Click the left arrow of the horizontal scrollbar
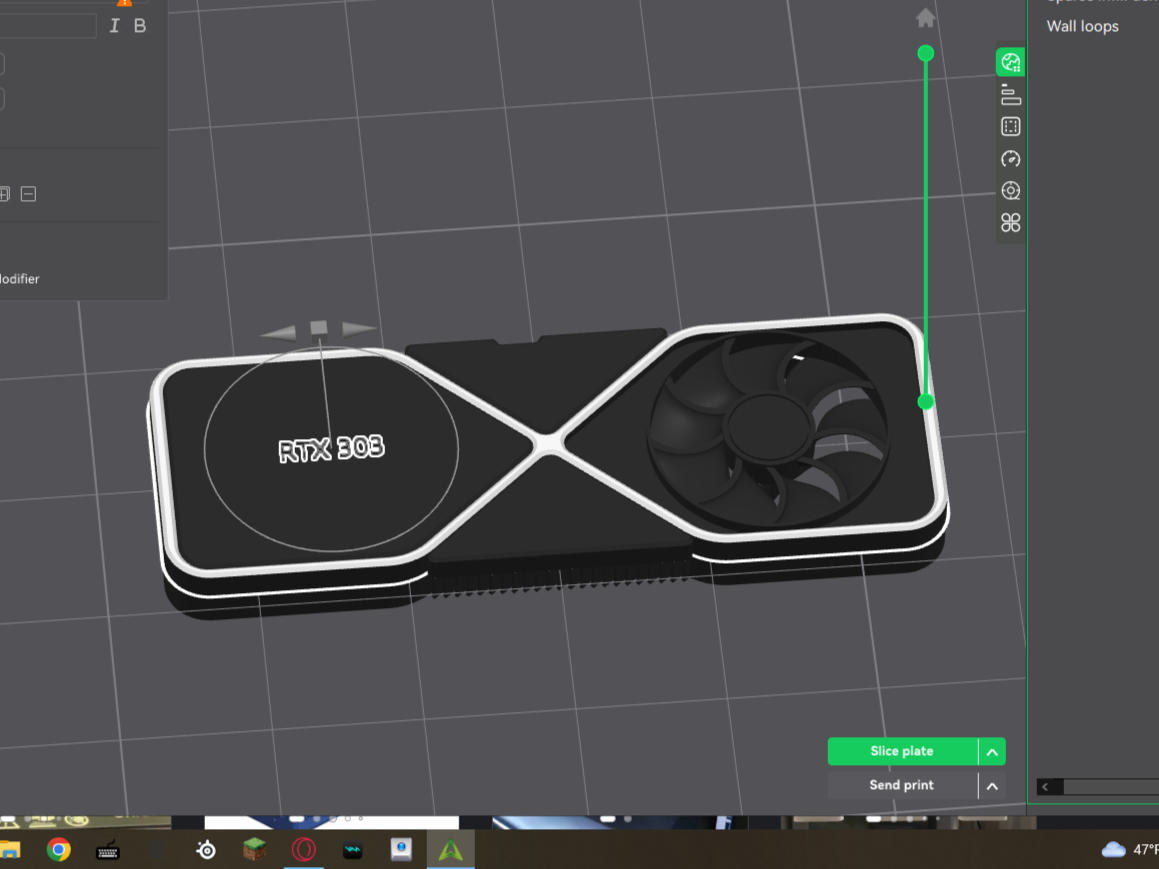The image size is (1159, 869). [1046, 787]
